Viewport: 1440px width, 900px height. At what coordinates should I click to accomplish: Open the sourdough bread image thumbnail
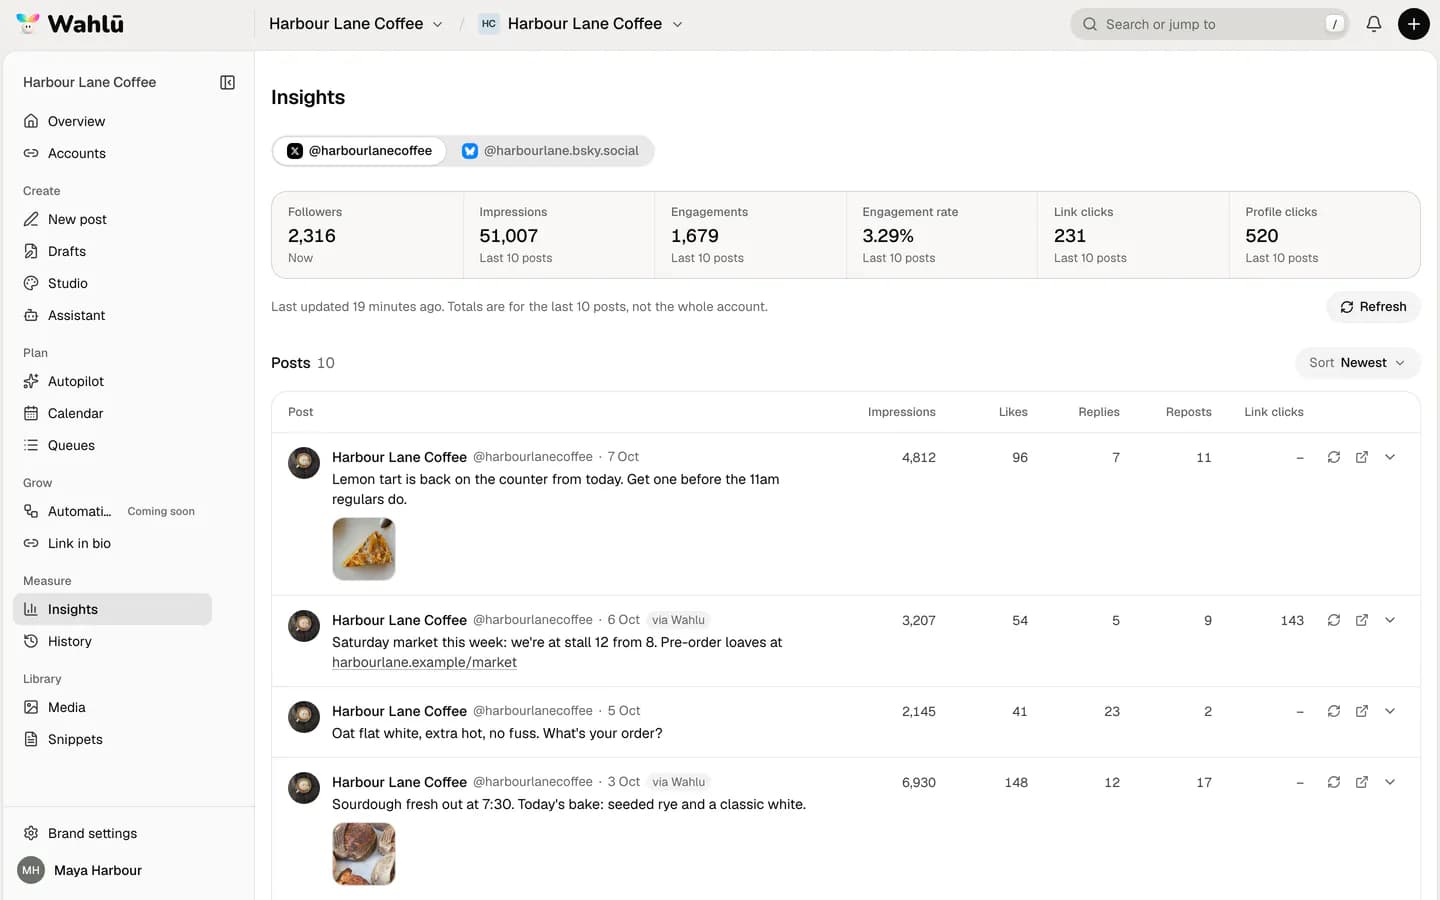(x=364, y=854)
